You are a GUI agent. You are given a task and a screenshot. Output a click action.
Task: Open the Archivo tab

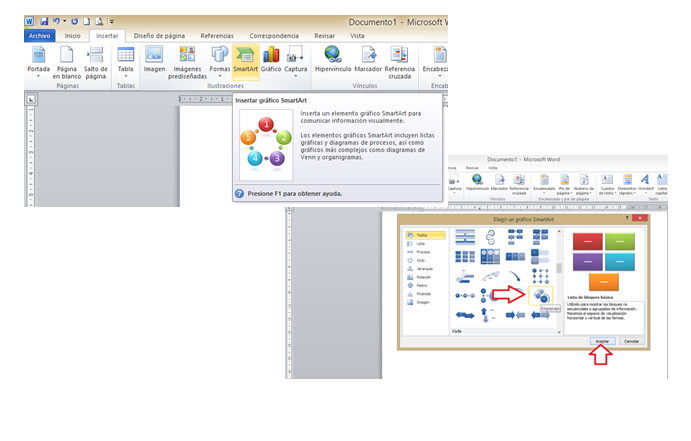click(40, 35)
